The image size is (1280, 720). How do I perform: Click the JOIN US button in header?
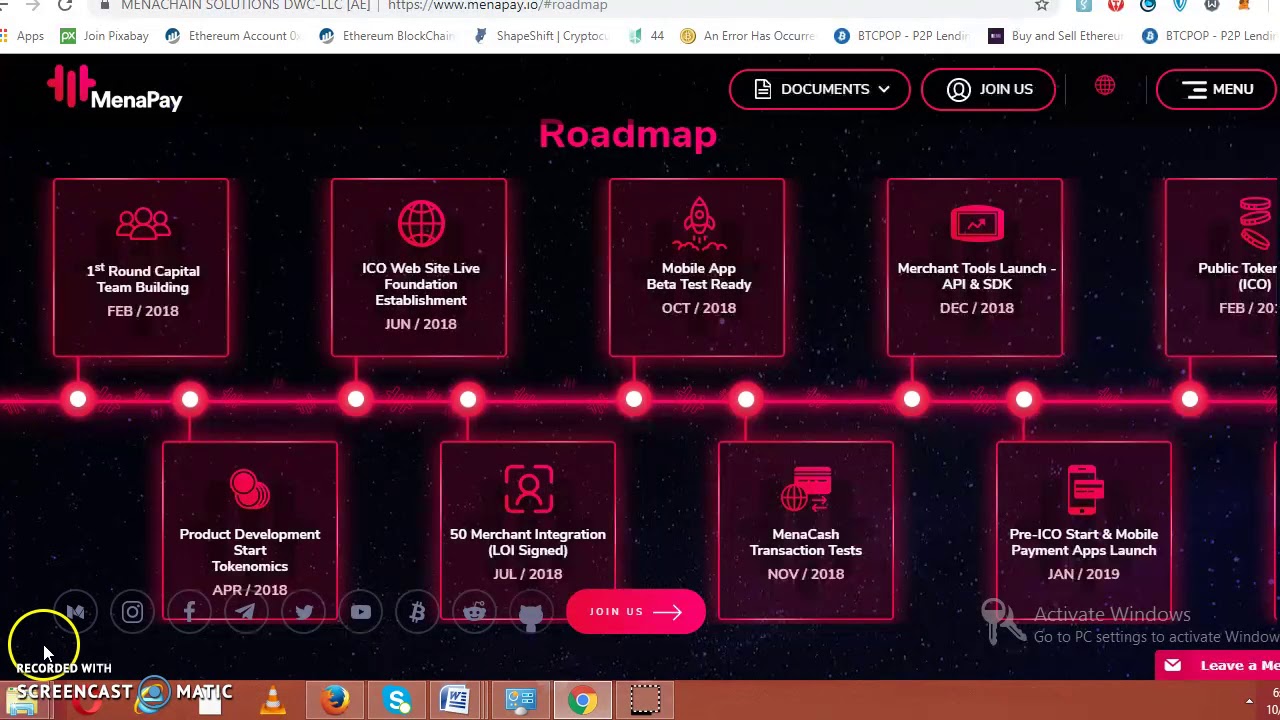click(989, 89)
